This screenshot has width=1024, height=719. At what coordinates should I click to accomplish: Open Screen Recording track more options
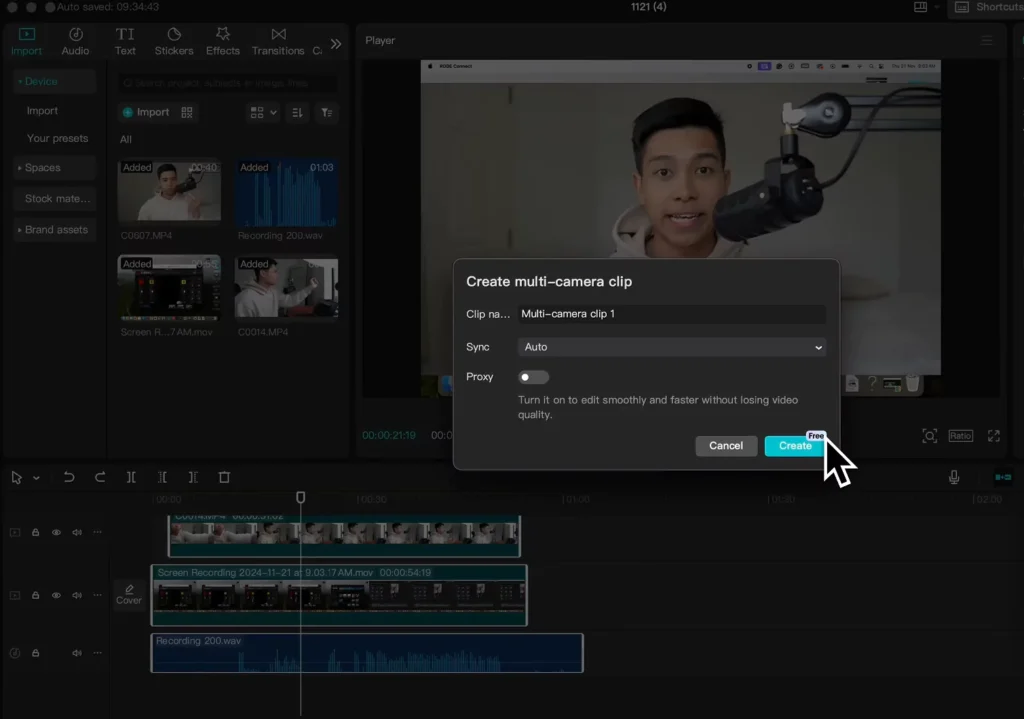(97, 596)
